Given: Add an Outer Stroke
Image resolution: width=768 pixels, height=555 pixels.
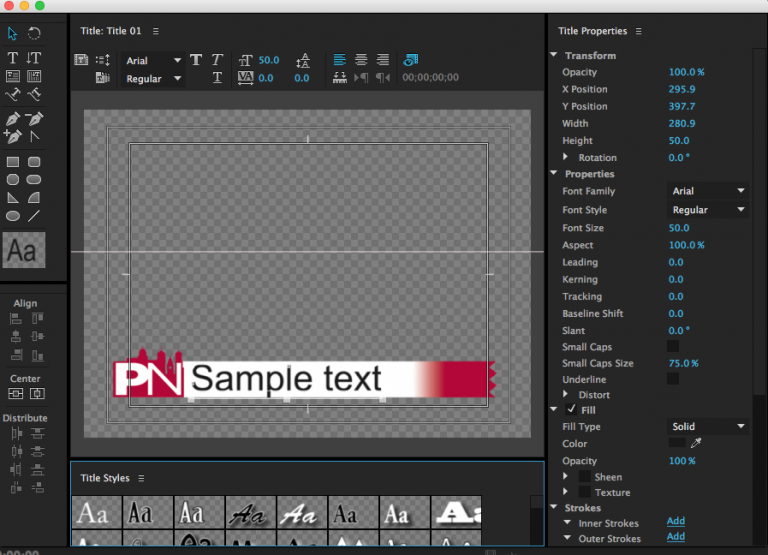Looking at the screenshot, I should pyautogui.click(x=676, y=537).
